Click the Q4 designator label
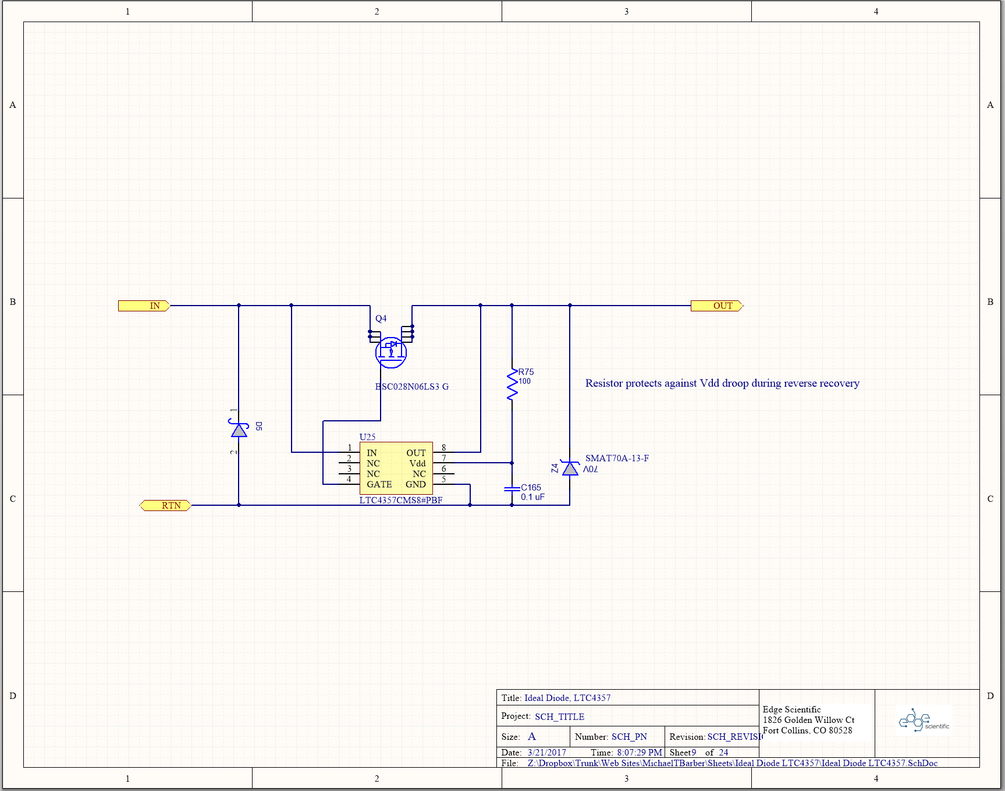This screenshot has height=791, width=1005. (381, 319)
